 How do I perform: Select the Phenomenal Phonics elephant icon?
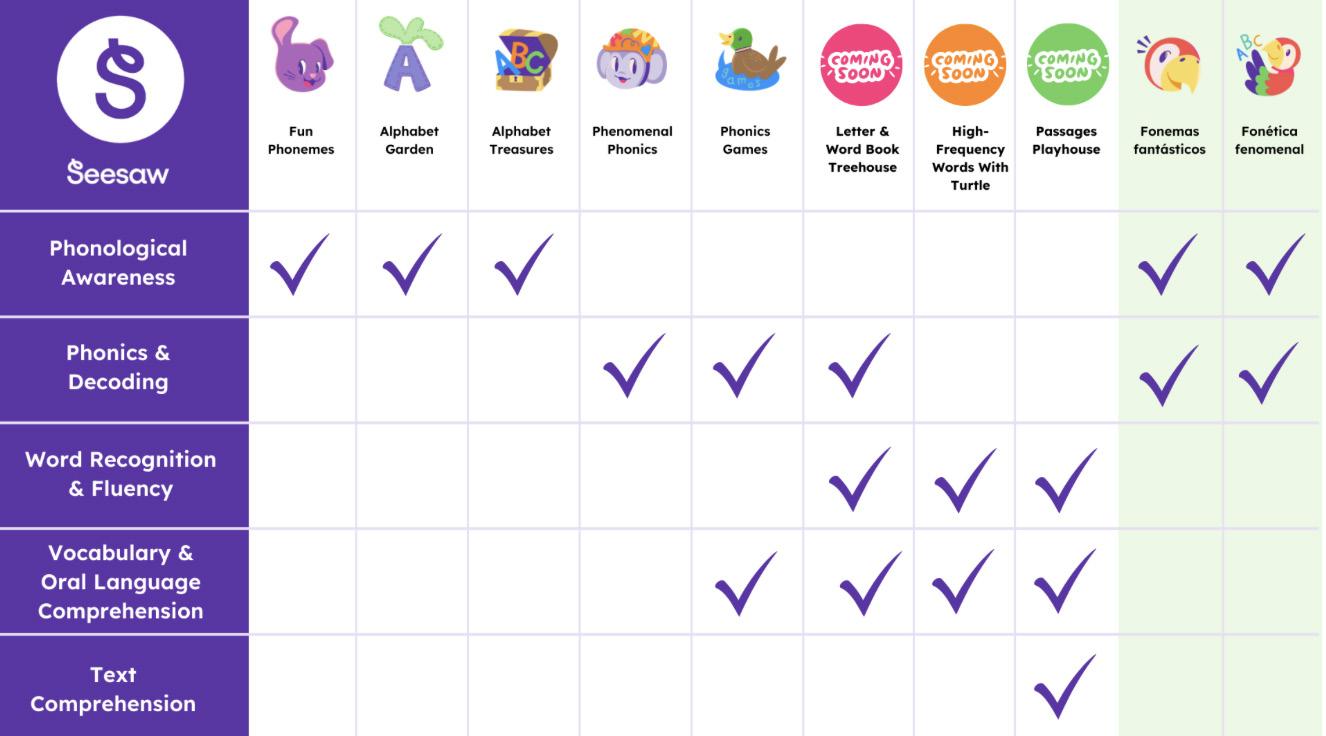pos(632,59)
